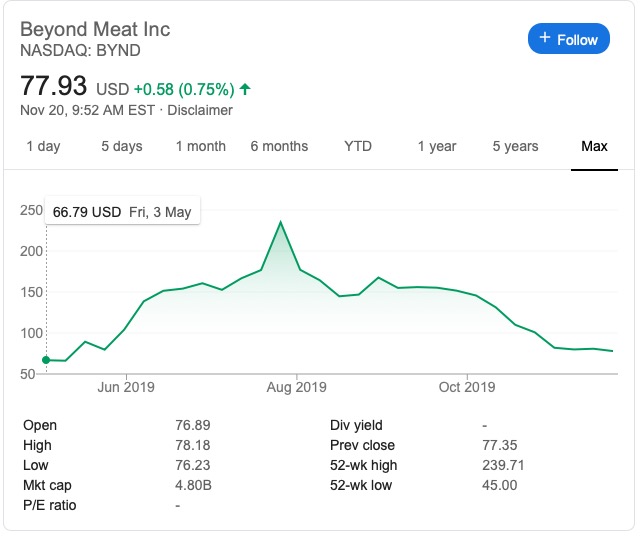
Task: Click the plus icon in Follow button
Action: (x=545, y=39)
